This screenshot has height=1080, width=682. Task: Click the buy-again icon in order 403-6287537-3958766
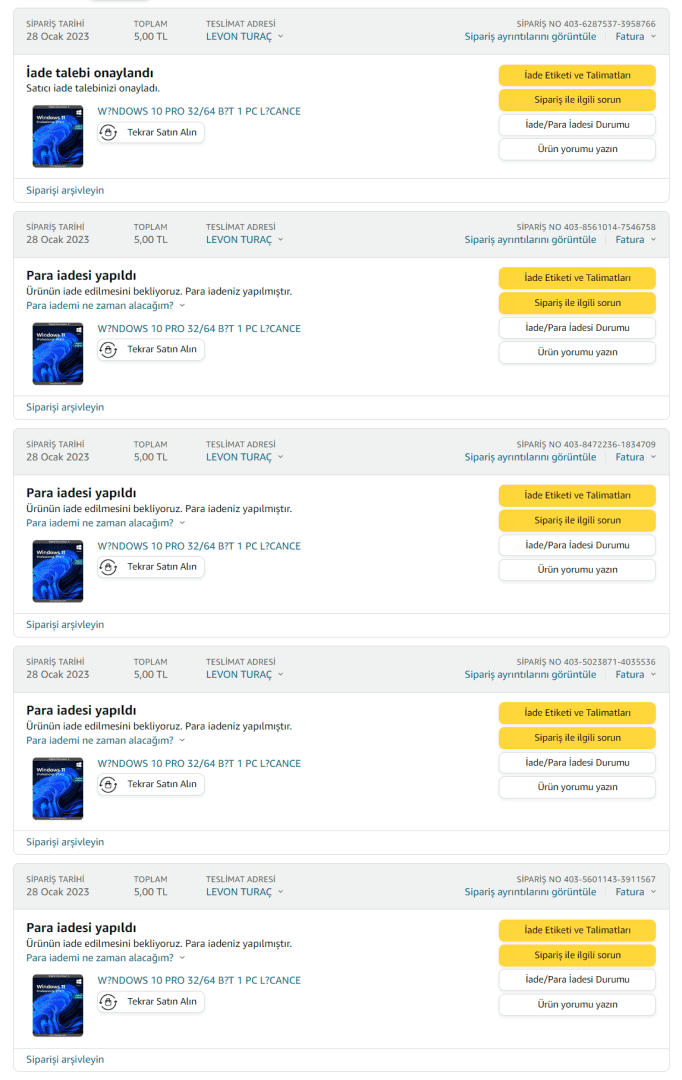(109, 132)
